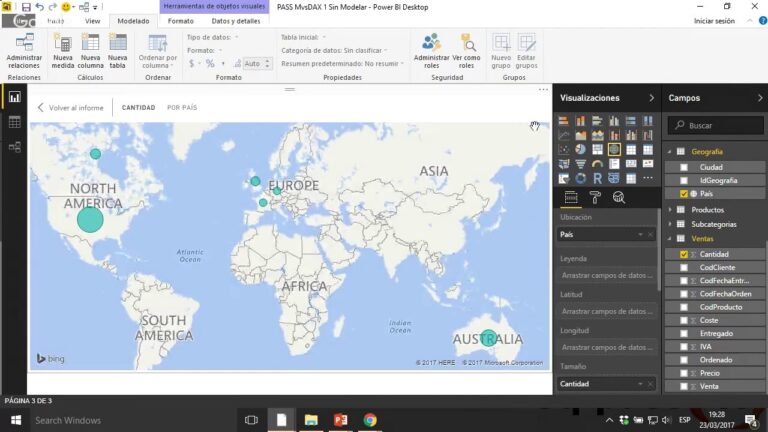The height and width of the screenshot is (432, 768).
Task: Switch to Relationships view in left sidebar
Action: 15,147
